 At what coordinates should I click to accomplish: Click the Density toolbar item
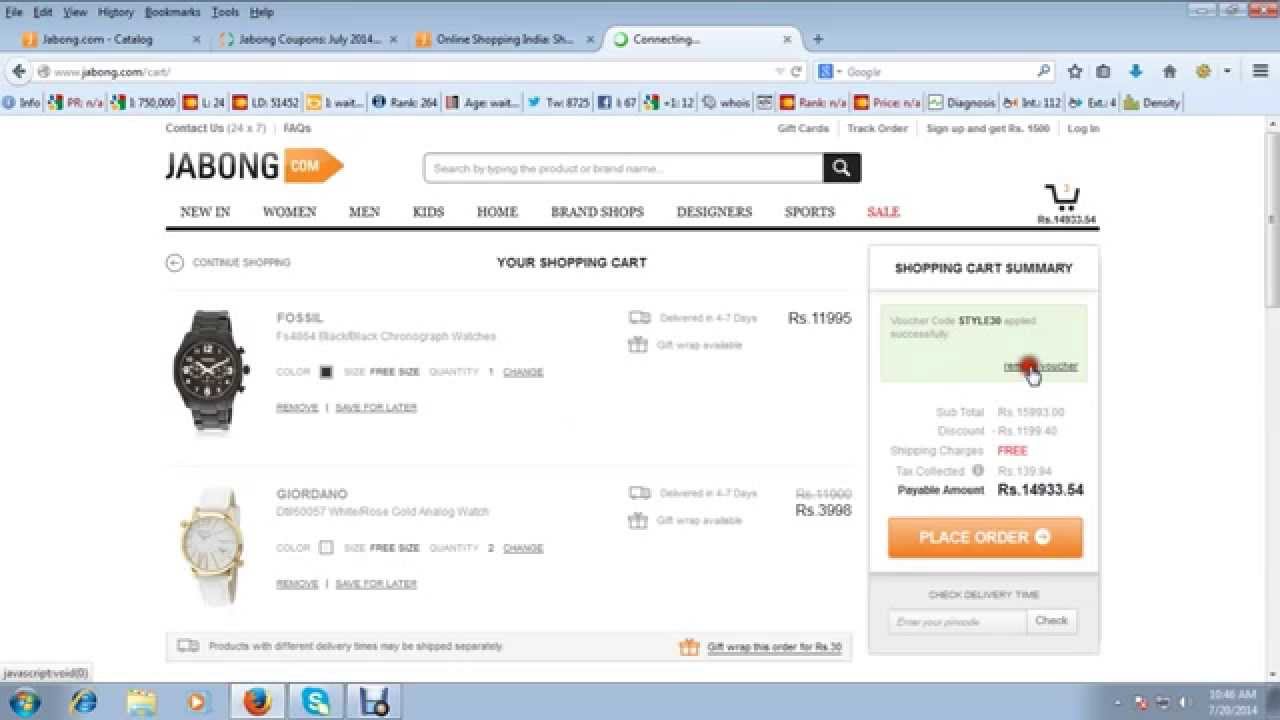(1152, 102)
